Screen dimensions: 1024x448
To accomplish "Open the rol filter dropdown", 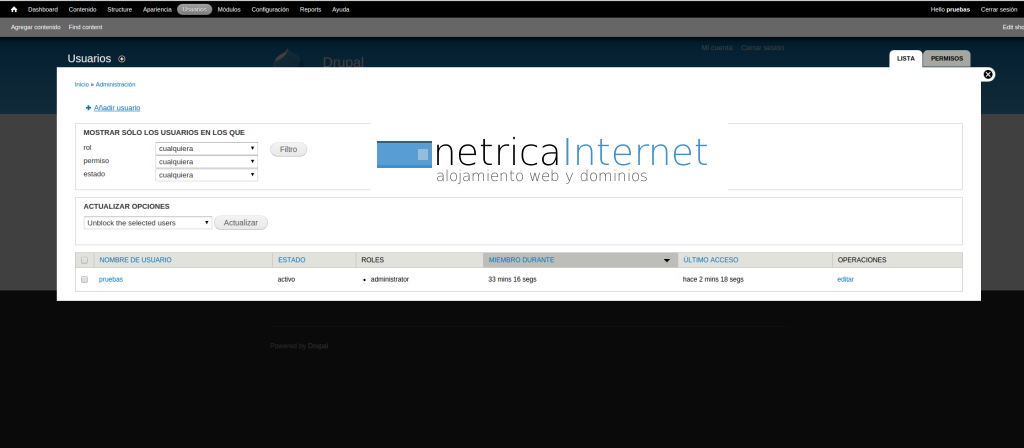I will pos(206,149).
